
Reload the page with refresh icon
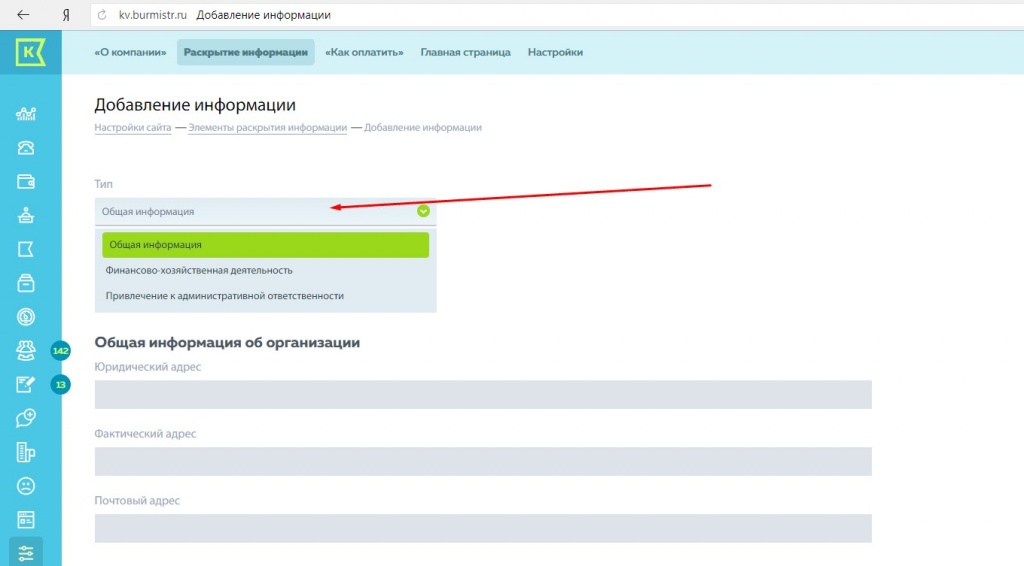point(102,15)
